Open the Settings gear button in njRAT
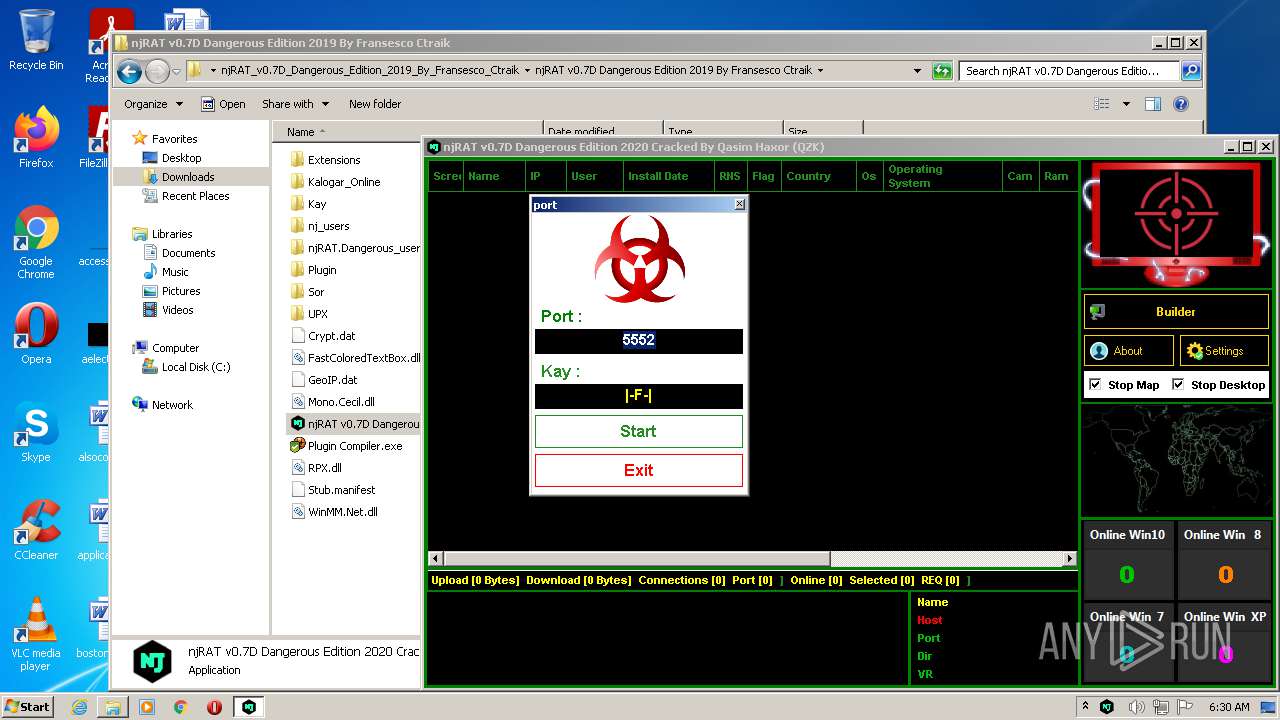1280x720 pixels. pyautogui.click(x=1224, y=351)
